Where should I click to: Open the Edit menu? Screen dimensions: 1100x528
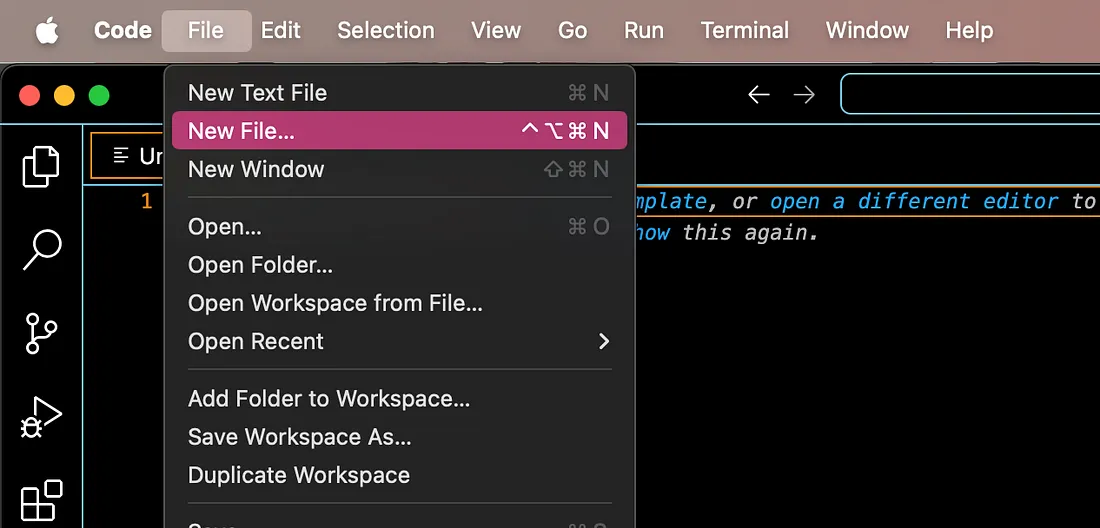pyautogui.click(x=281, y=31)
